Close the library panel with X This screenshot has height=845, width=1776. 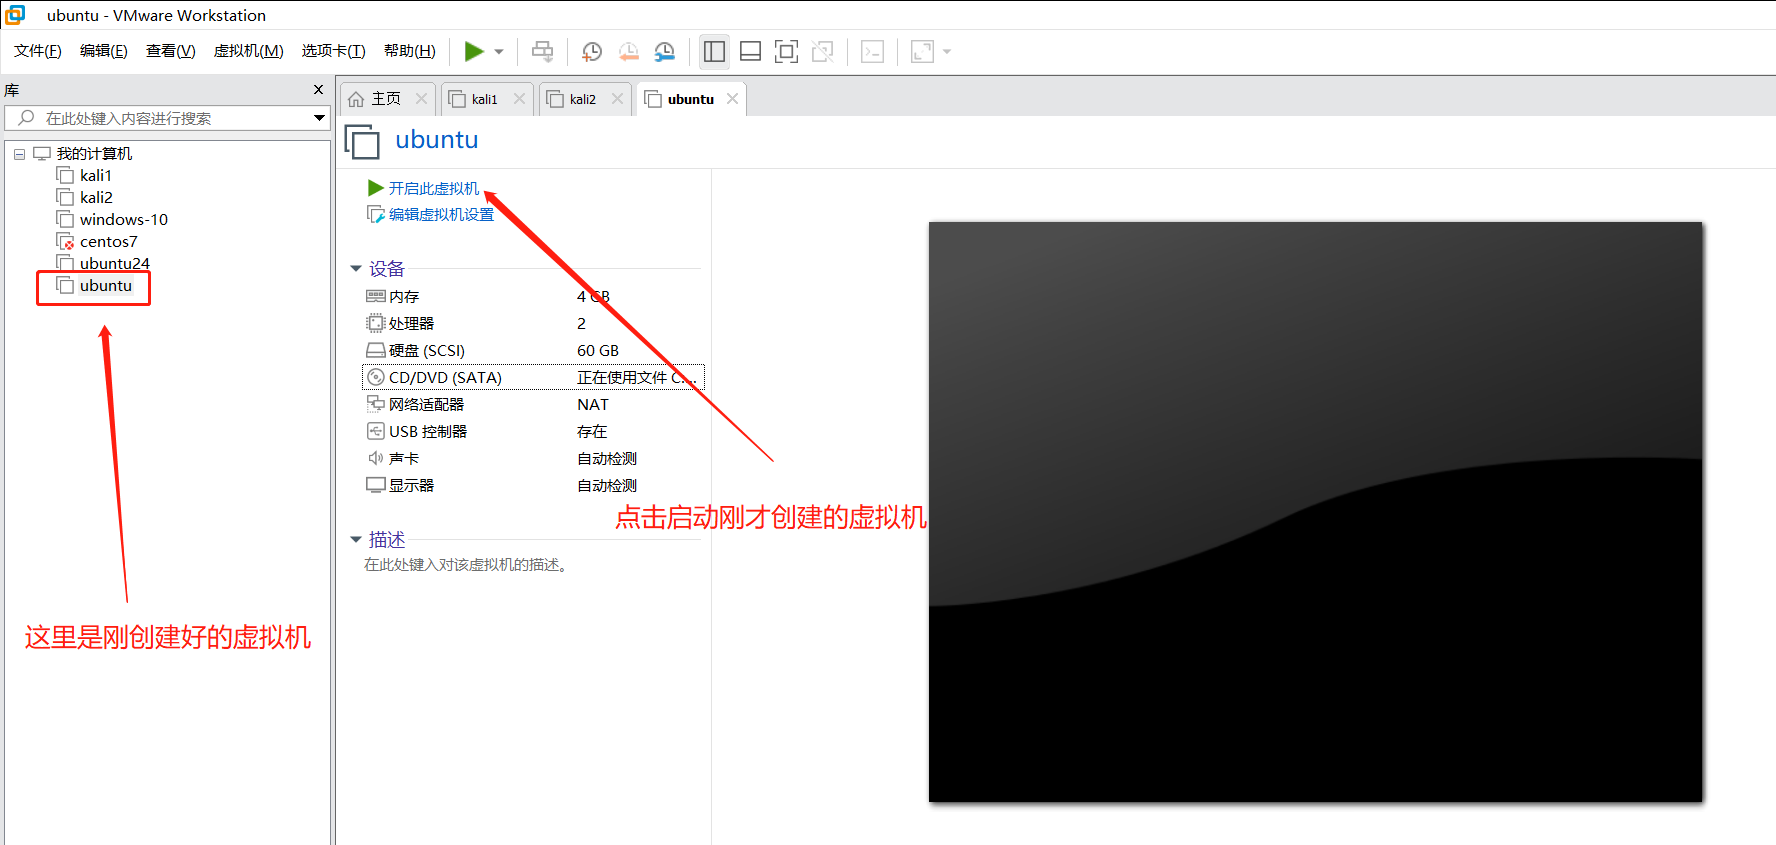[x=318, y=90]
